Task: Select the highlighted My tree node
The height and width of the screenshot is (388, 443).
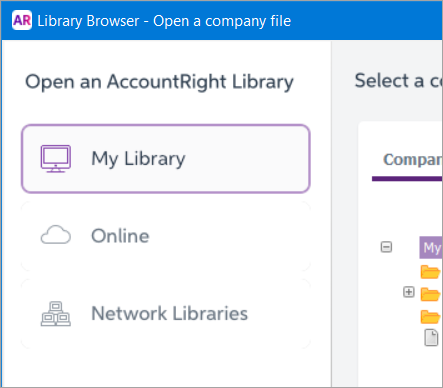Action: [x=431, y=247]
